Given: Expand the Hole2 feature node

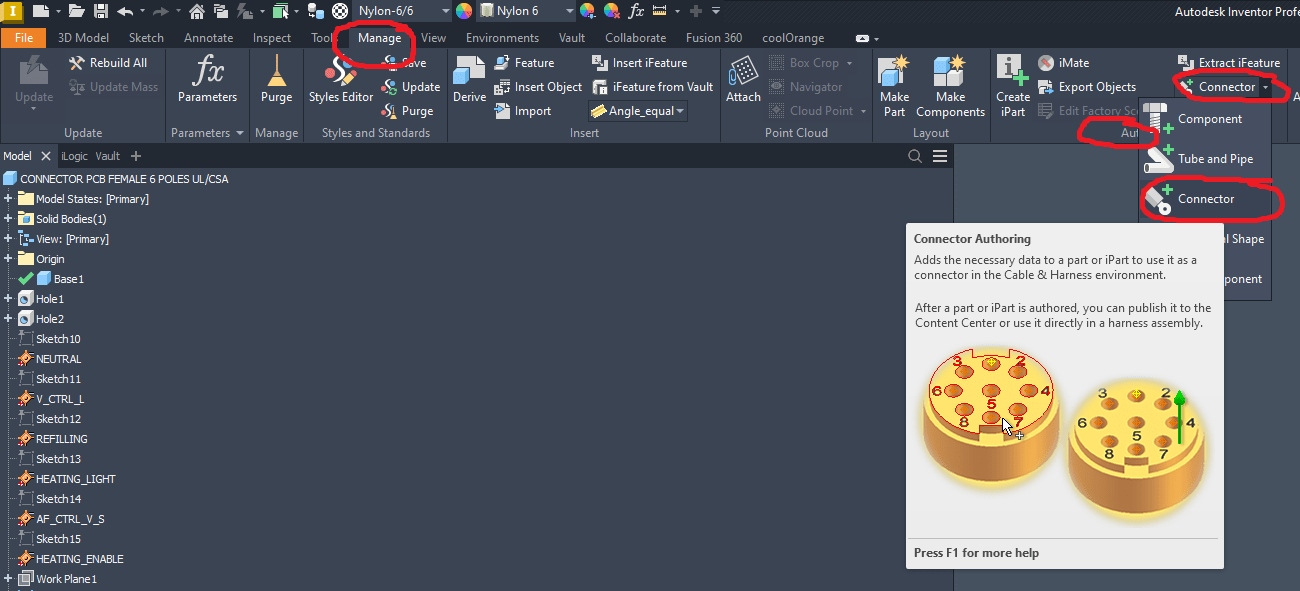Looking at the screenshot, I should click(x=8, y=319).
